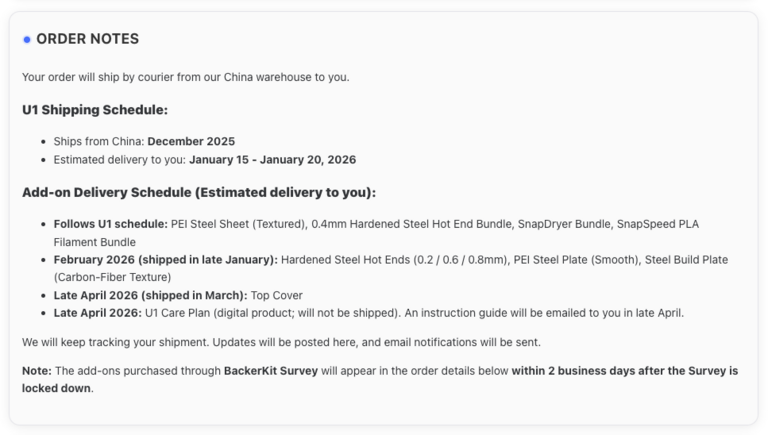Click Hardened Steel Hot Ends sizes text
This screenshot has height=435, width=768.
coord(394,259)
